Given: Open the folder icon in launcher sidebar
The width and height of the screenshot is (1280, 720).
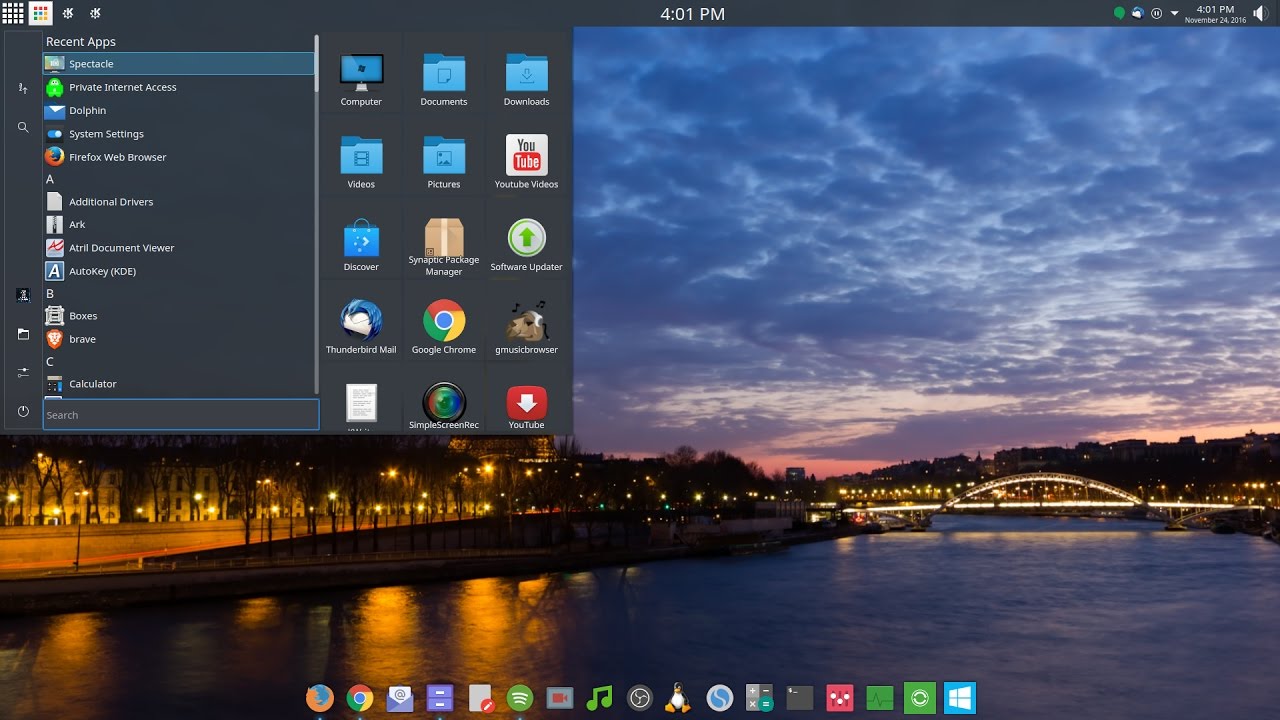Looking at the screenshot, I should 23,334.
